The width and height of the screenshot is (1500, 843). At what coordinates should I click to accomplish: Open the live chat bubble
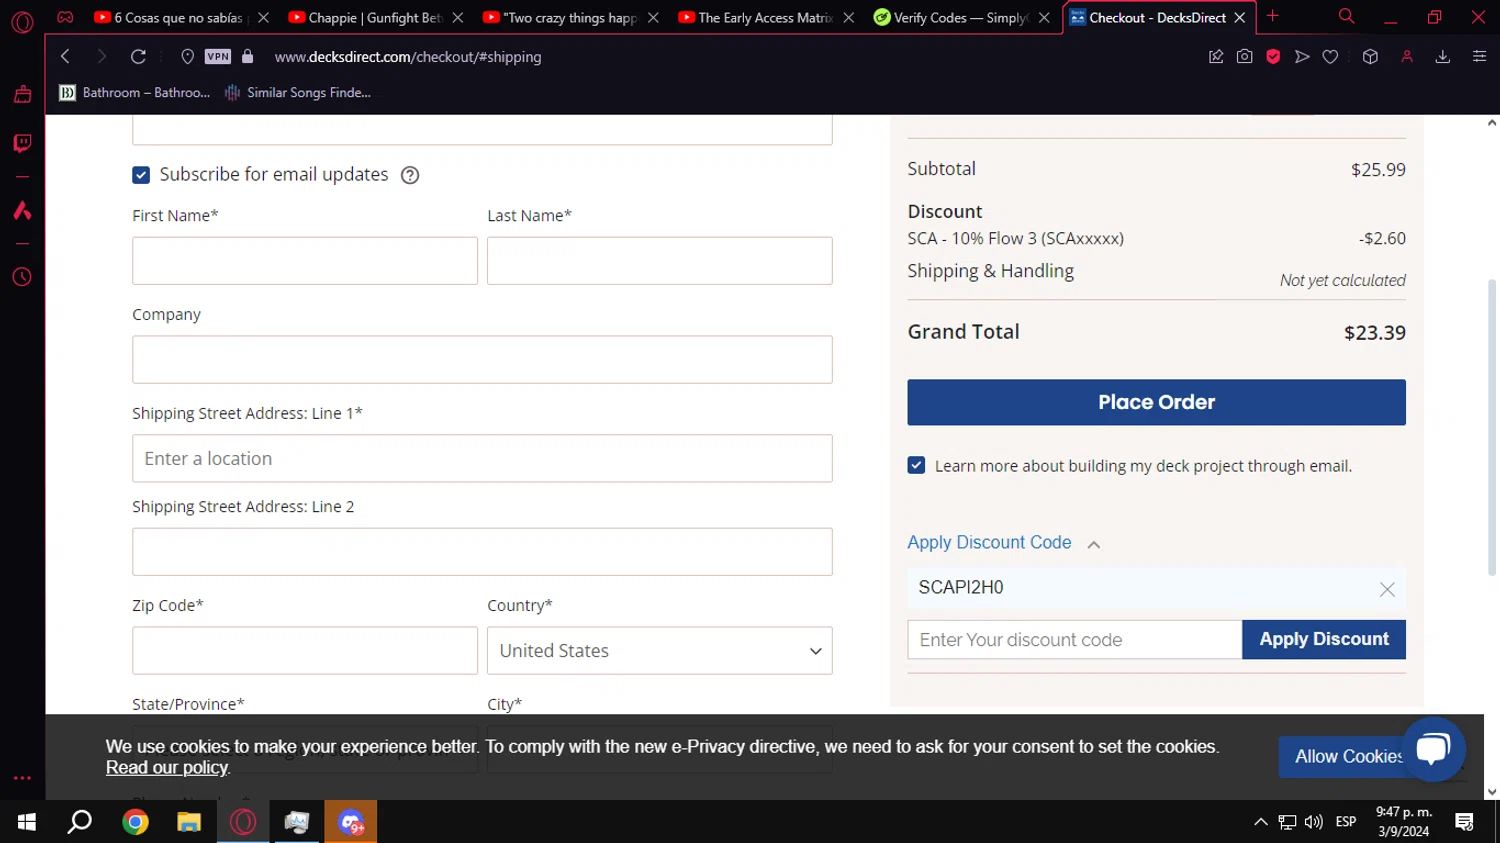coord(1433,748)
